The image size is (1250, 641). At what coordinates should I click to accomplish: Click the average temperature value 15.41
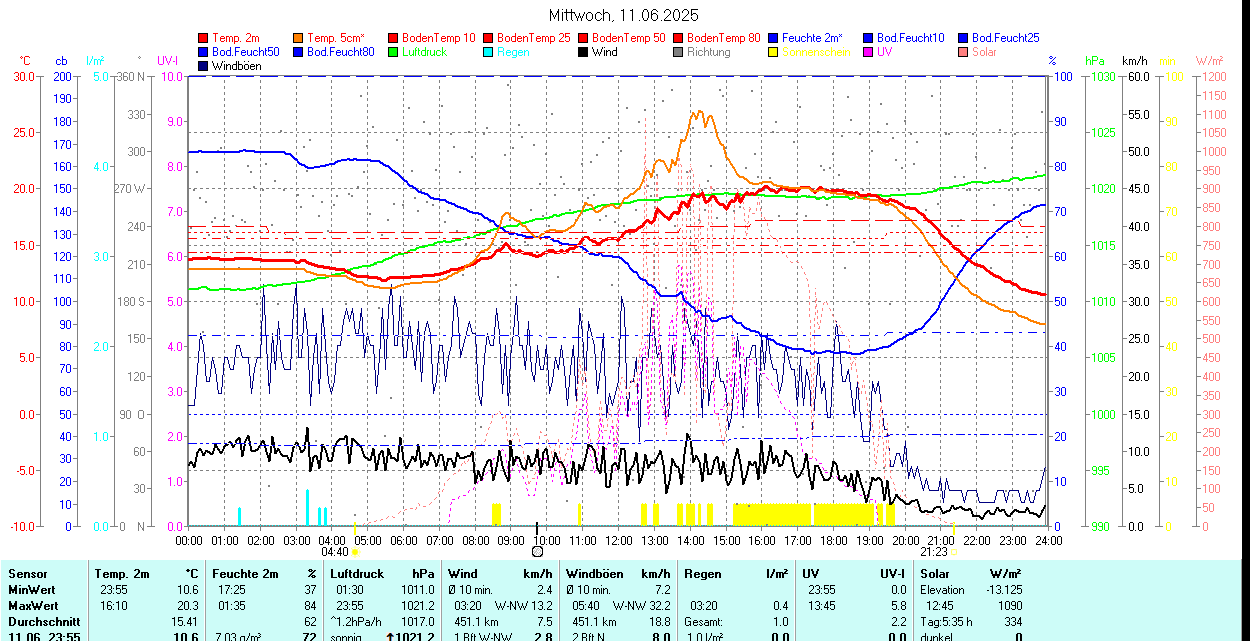183,622
